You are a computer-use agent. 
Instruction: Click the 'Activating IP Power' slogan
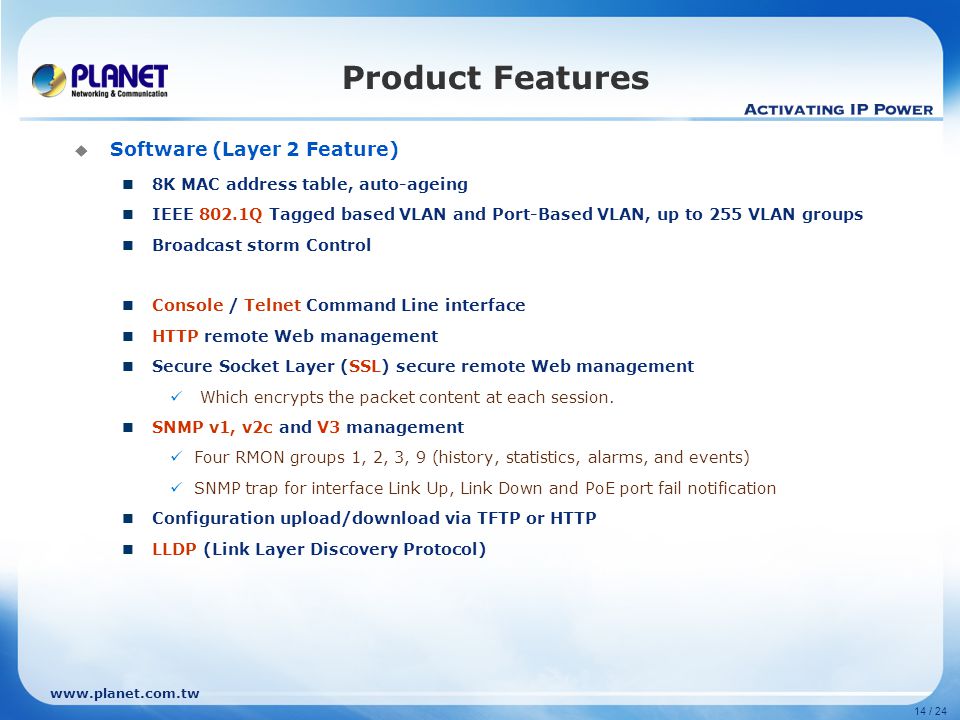click(x=838, y=110)
